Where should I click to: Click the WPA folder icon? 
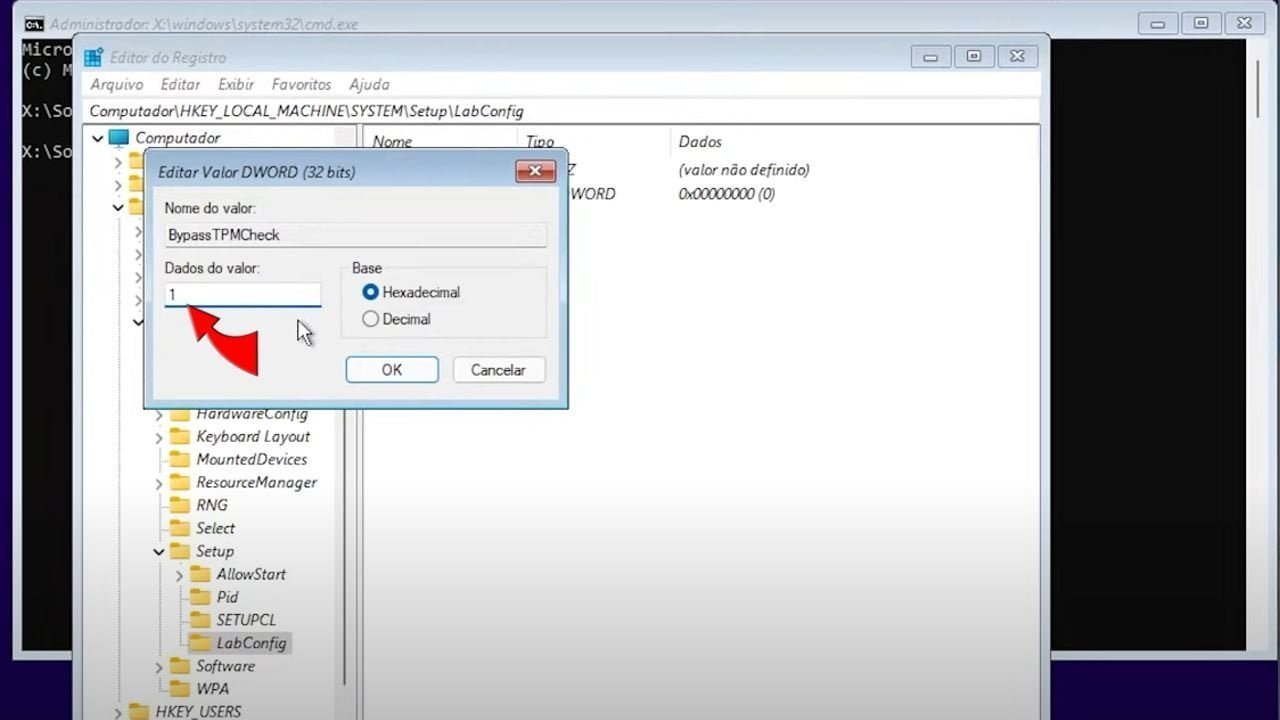coord(180,688)
